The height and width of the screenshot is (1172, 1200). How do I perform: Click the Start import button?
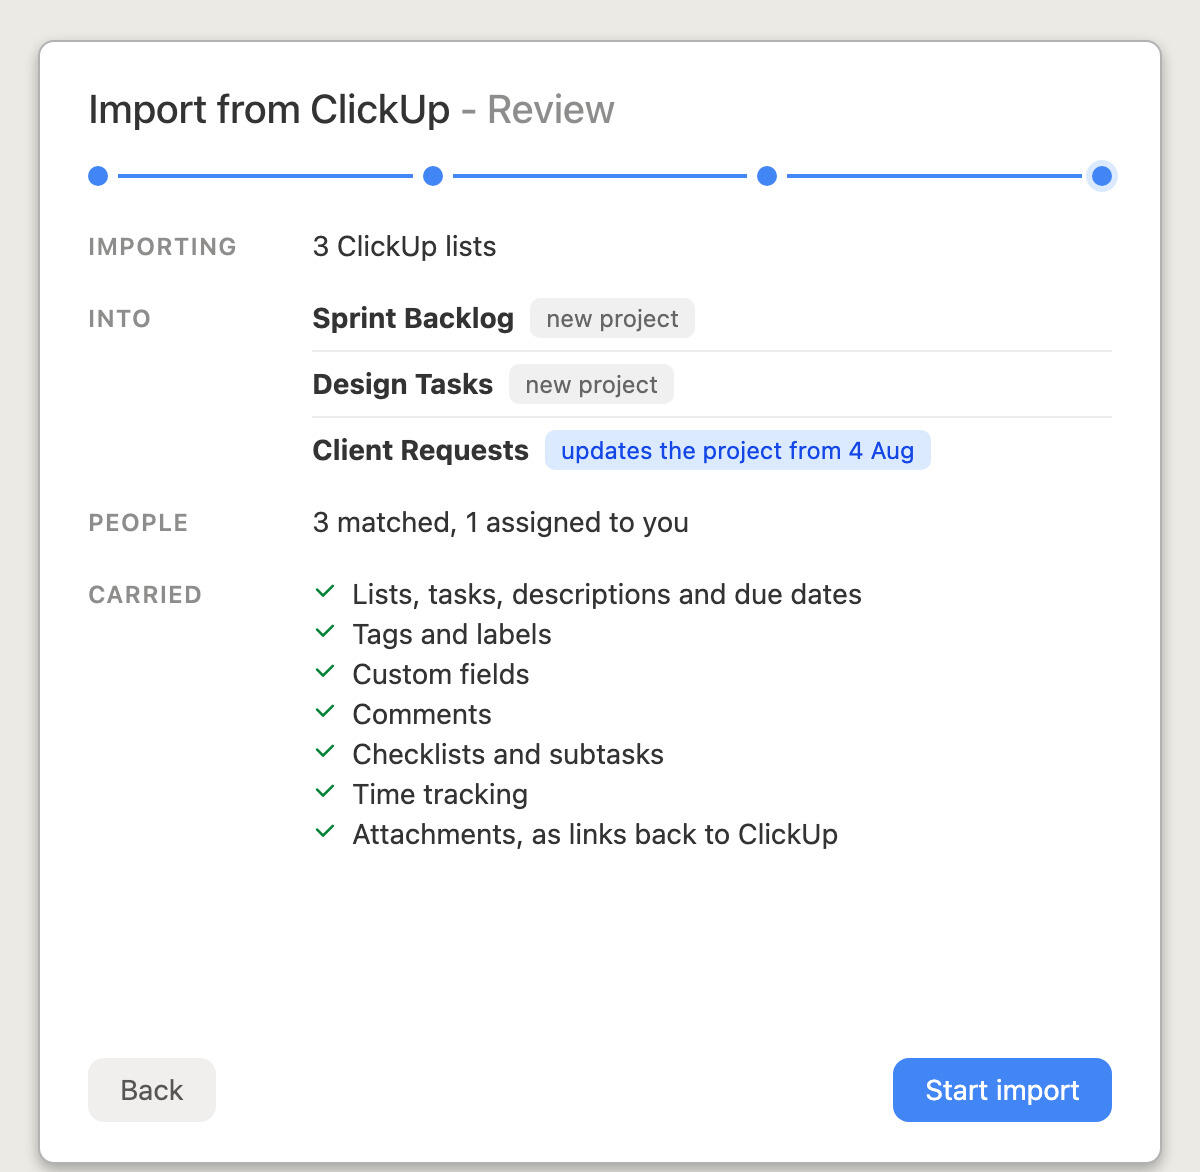[x=1002, y=1090]
